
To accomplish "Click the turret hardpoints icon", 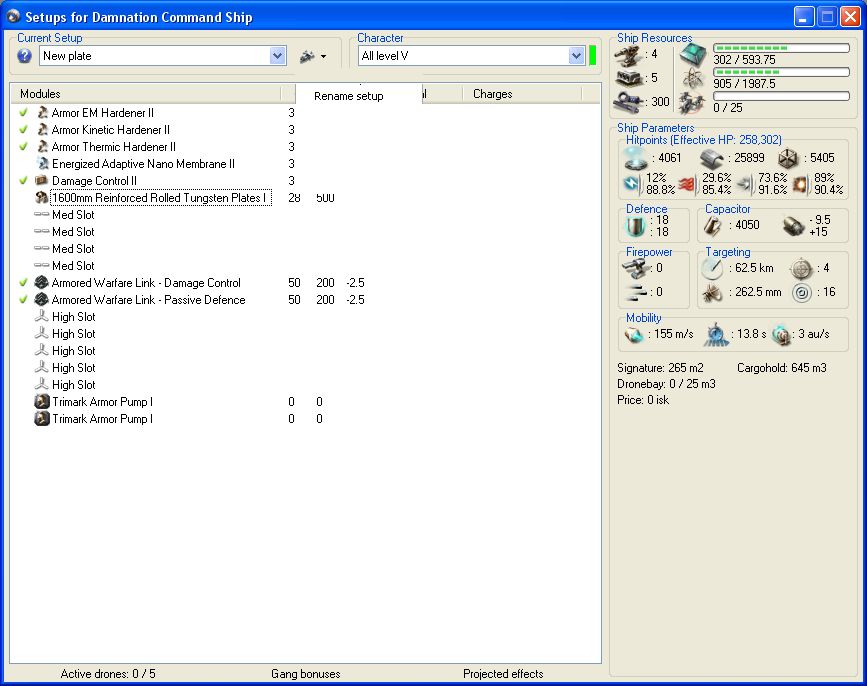I will (628, 54).
